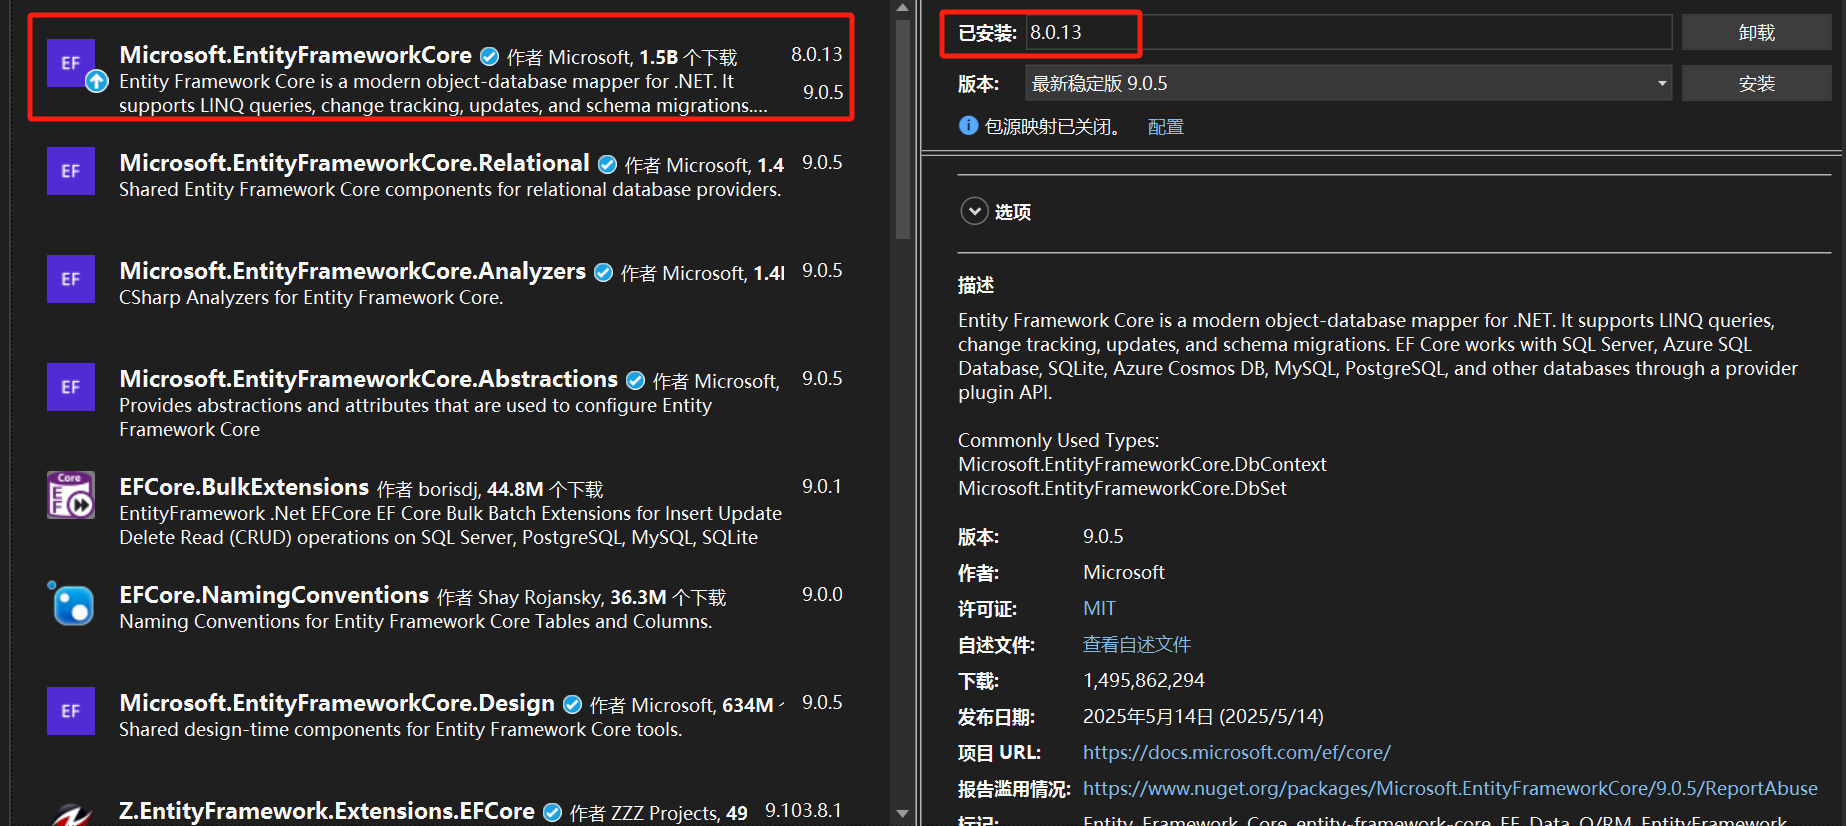Click the release date 2025年5月14日
This screenshot has width=1846, height=826.
1203,716
